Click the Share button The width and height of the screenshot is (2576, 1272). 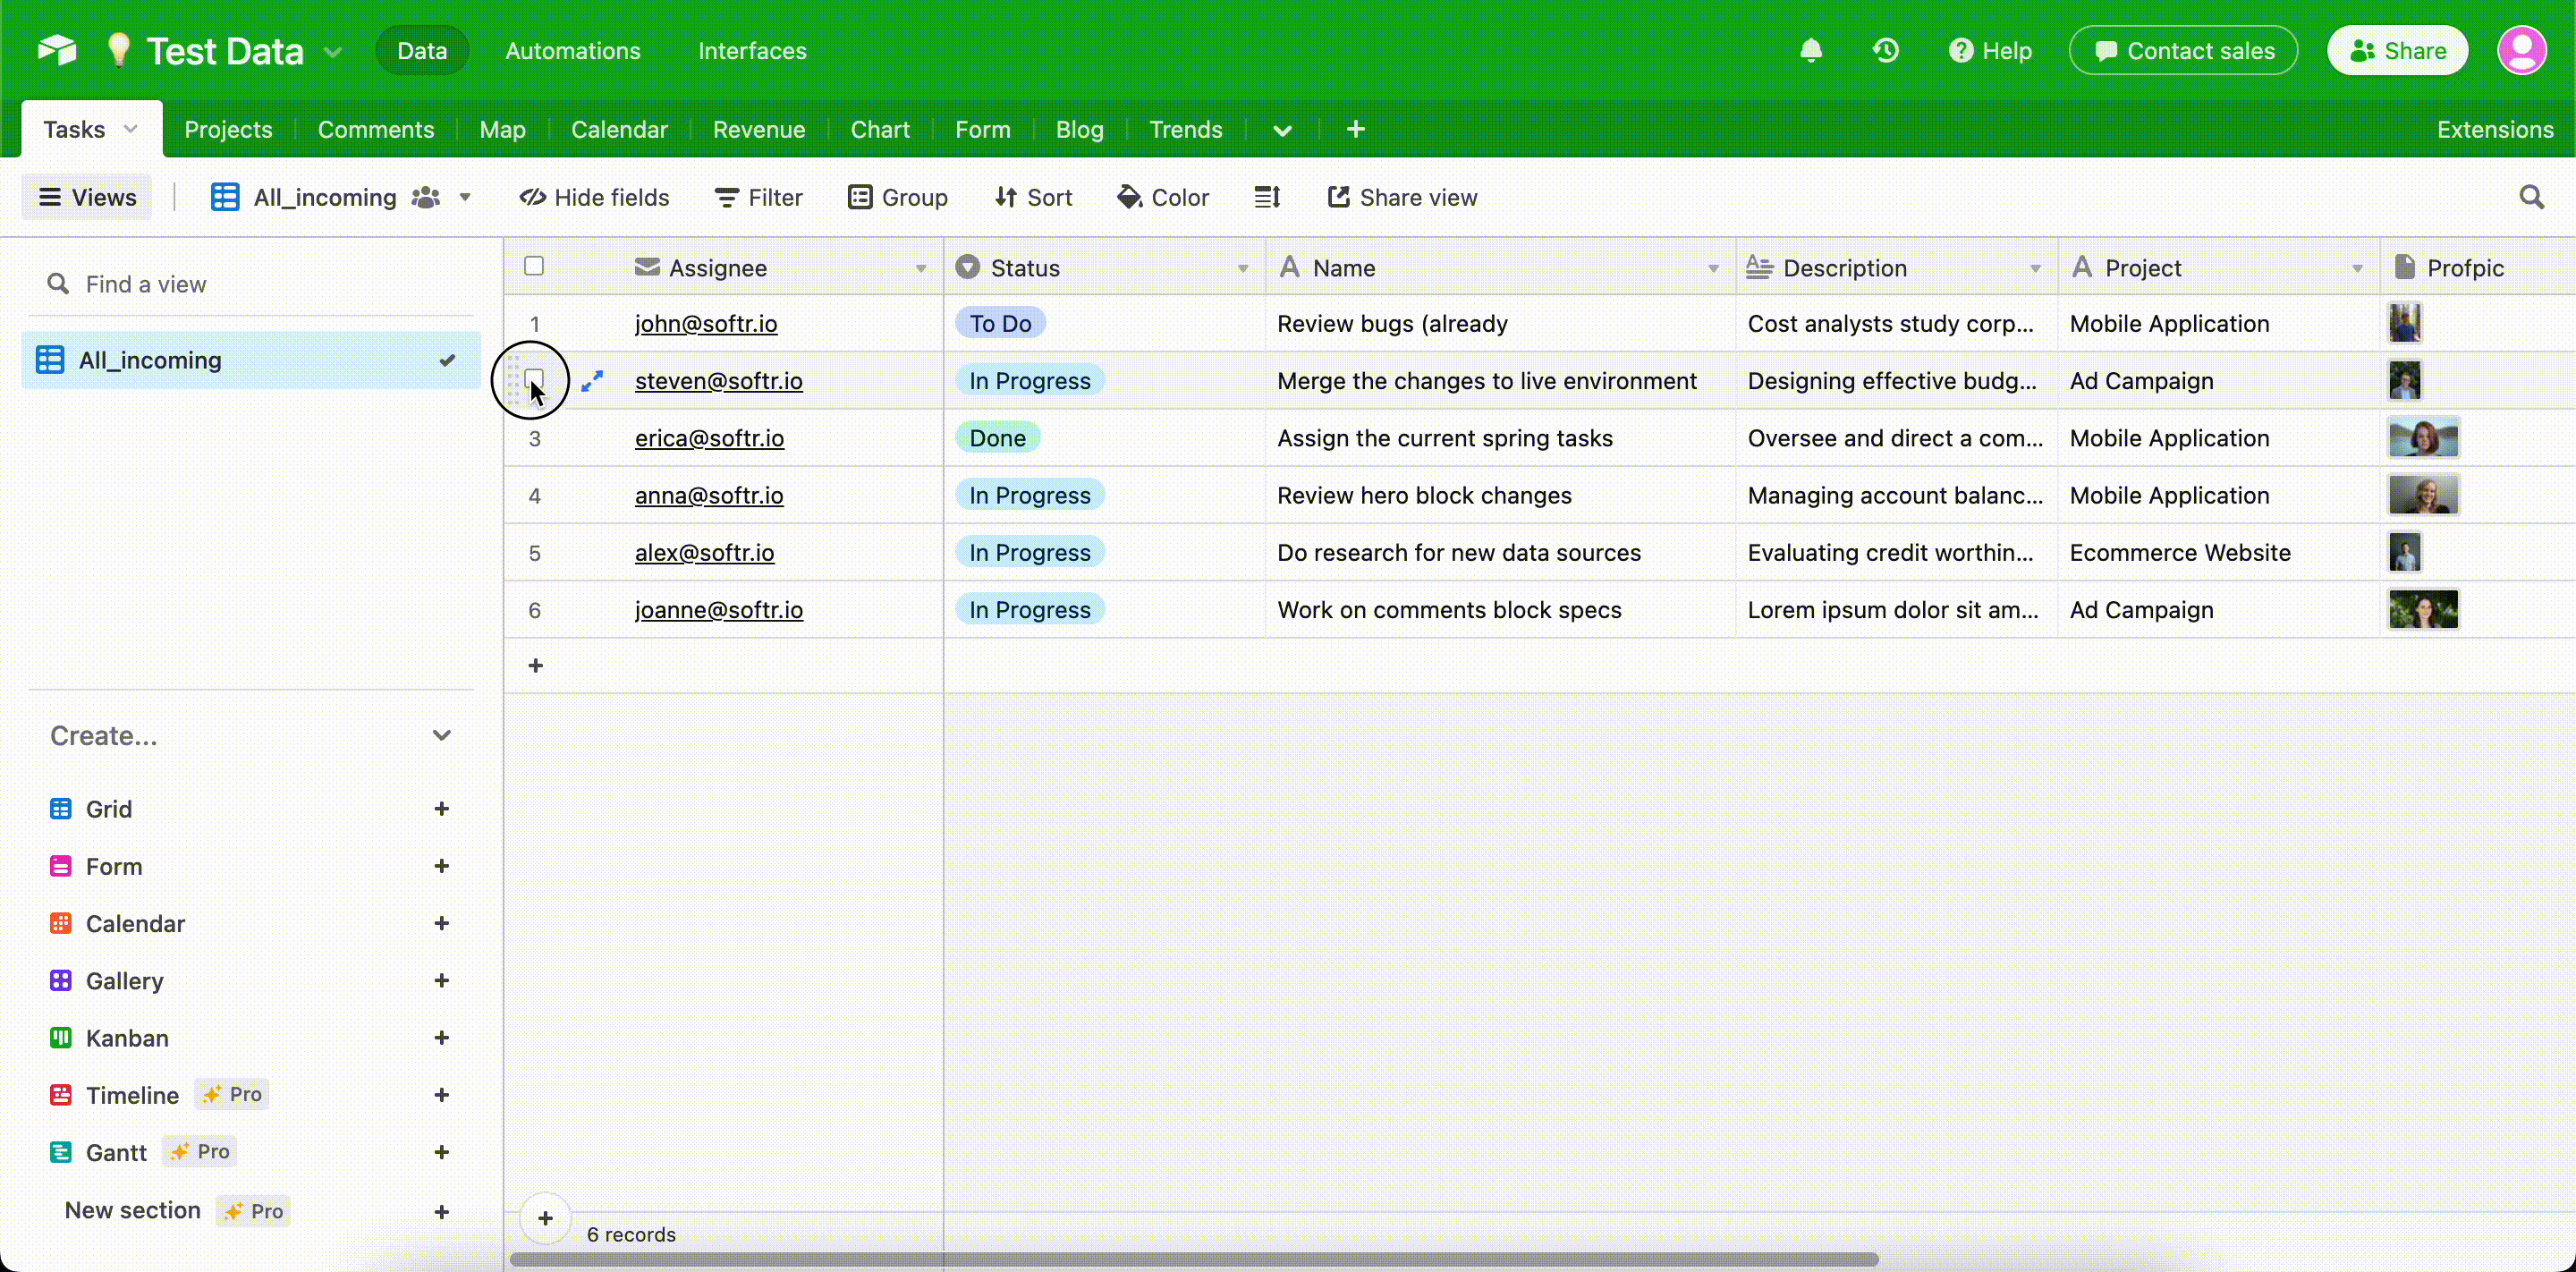[2397, 51]
